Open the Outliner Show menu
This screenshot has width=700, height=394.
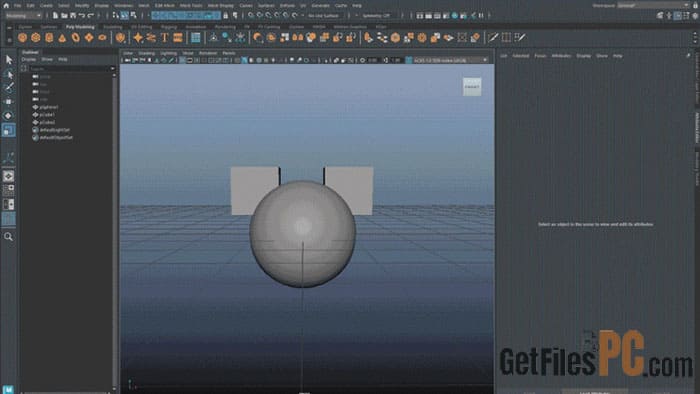[x=47, y=59]
